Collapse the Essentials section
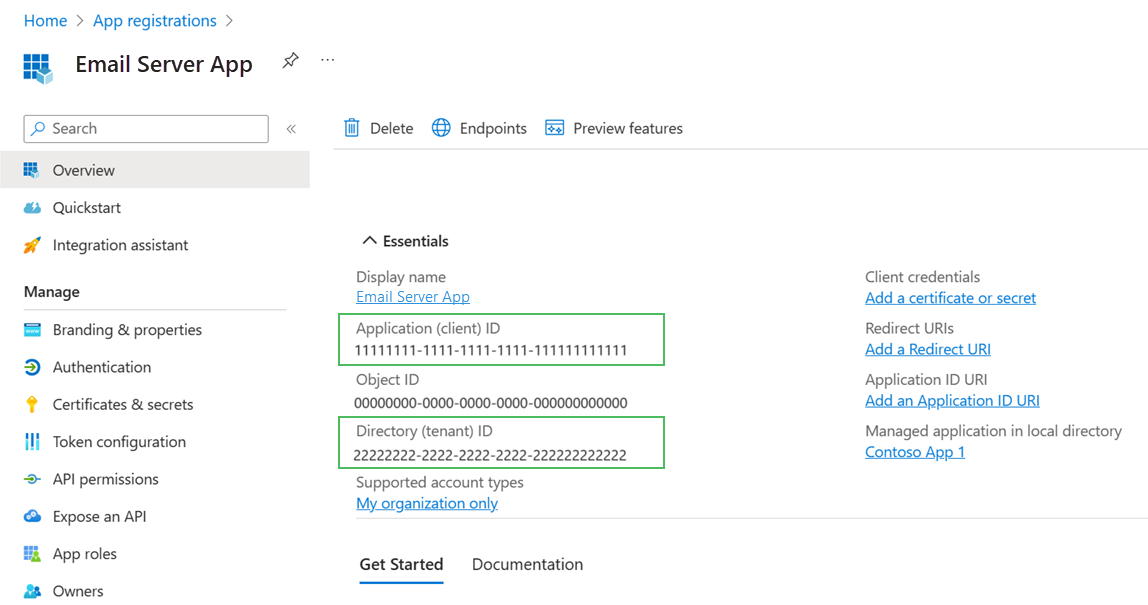Screen dimensions: 1148x605 point(370,240)
